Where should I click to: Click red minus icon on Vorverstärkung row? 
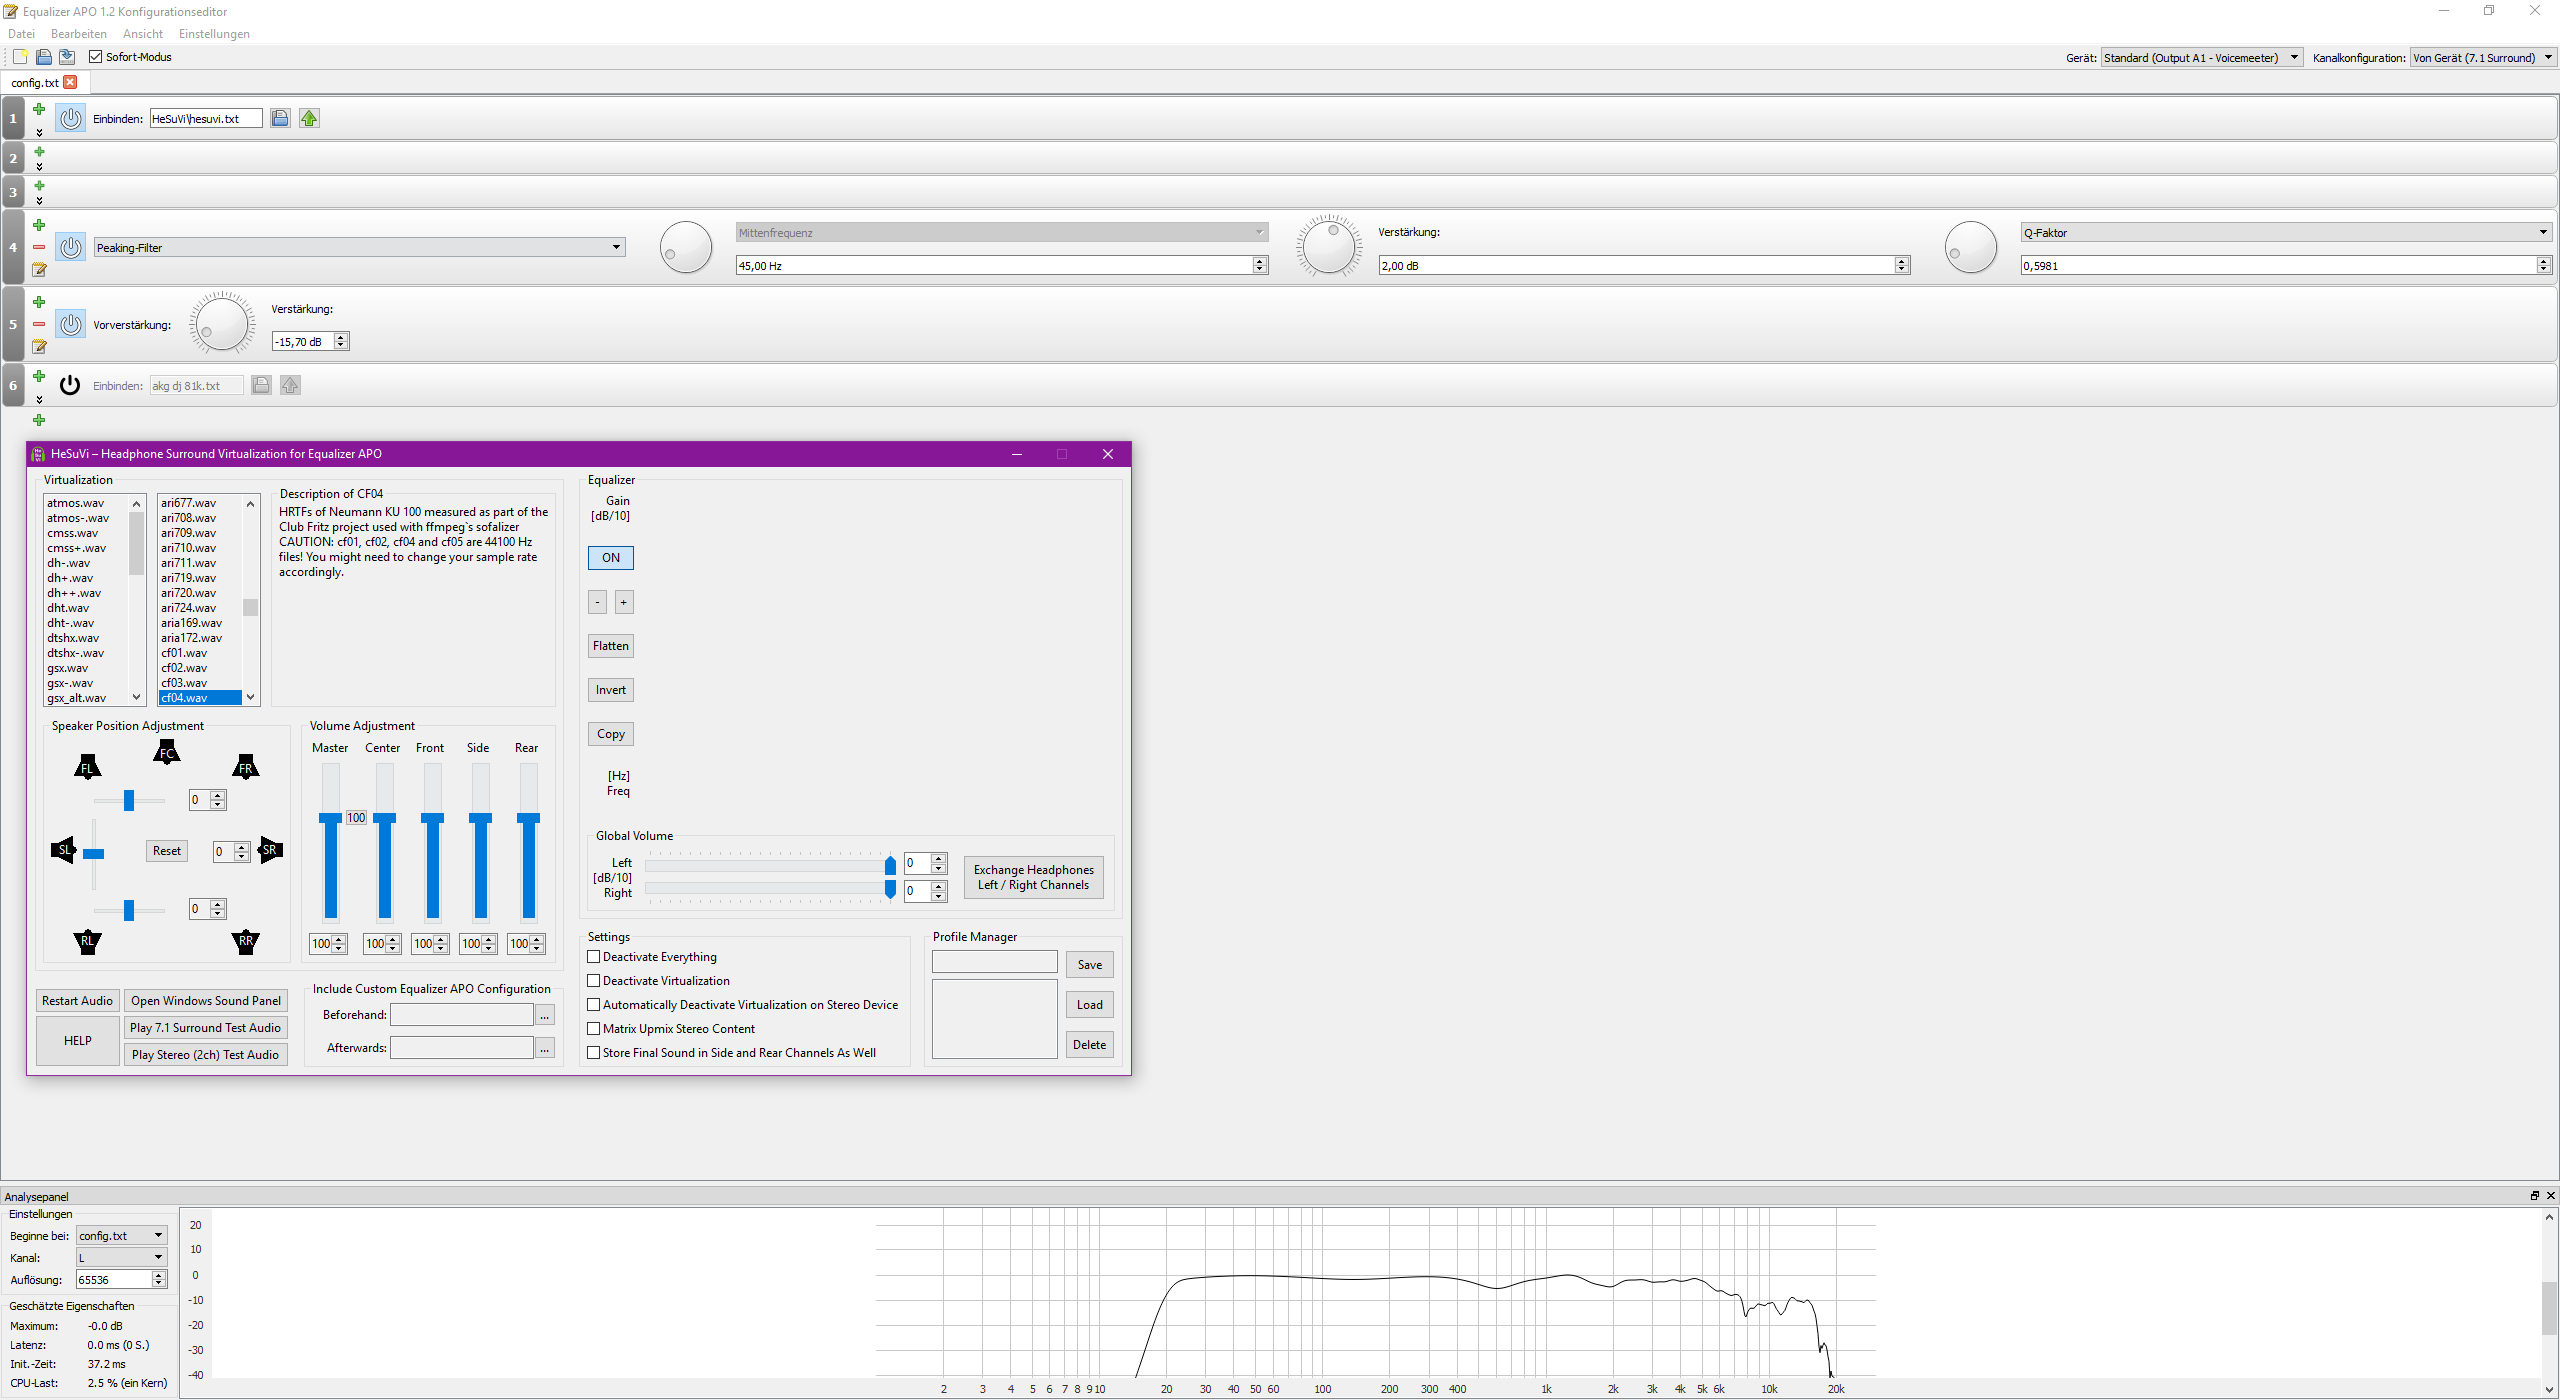coord(39,324)
